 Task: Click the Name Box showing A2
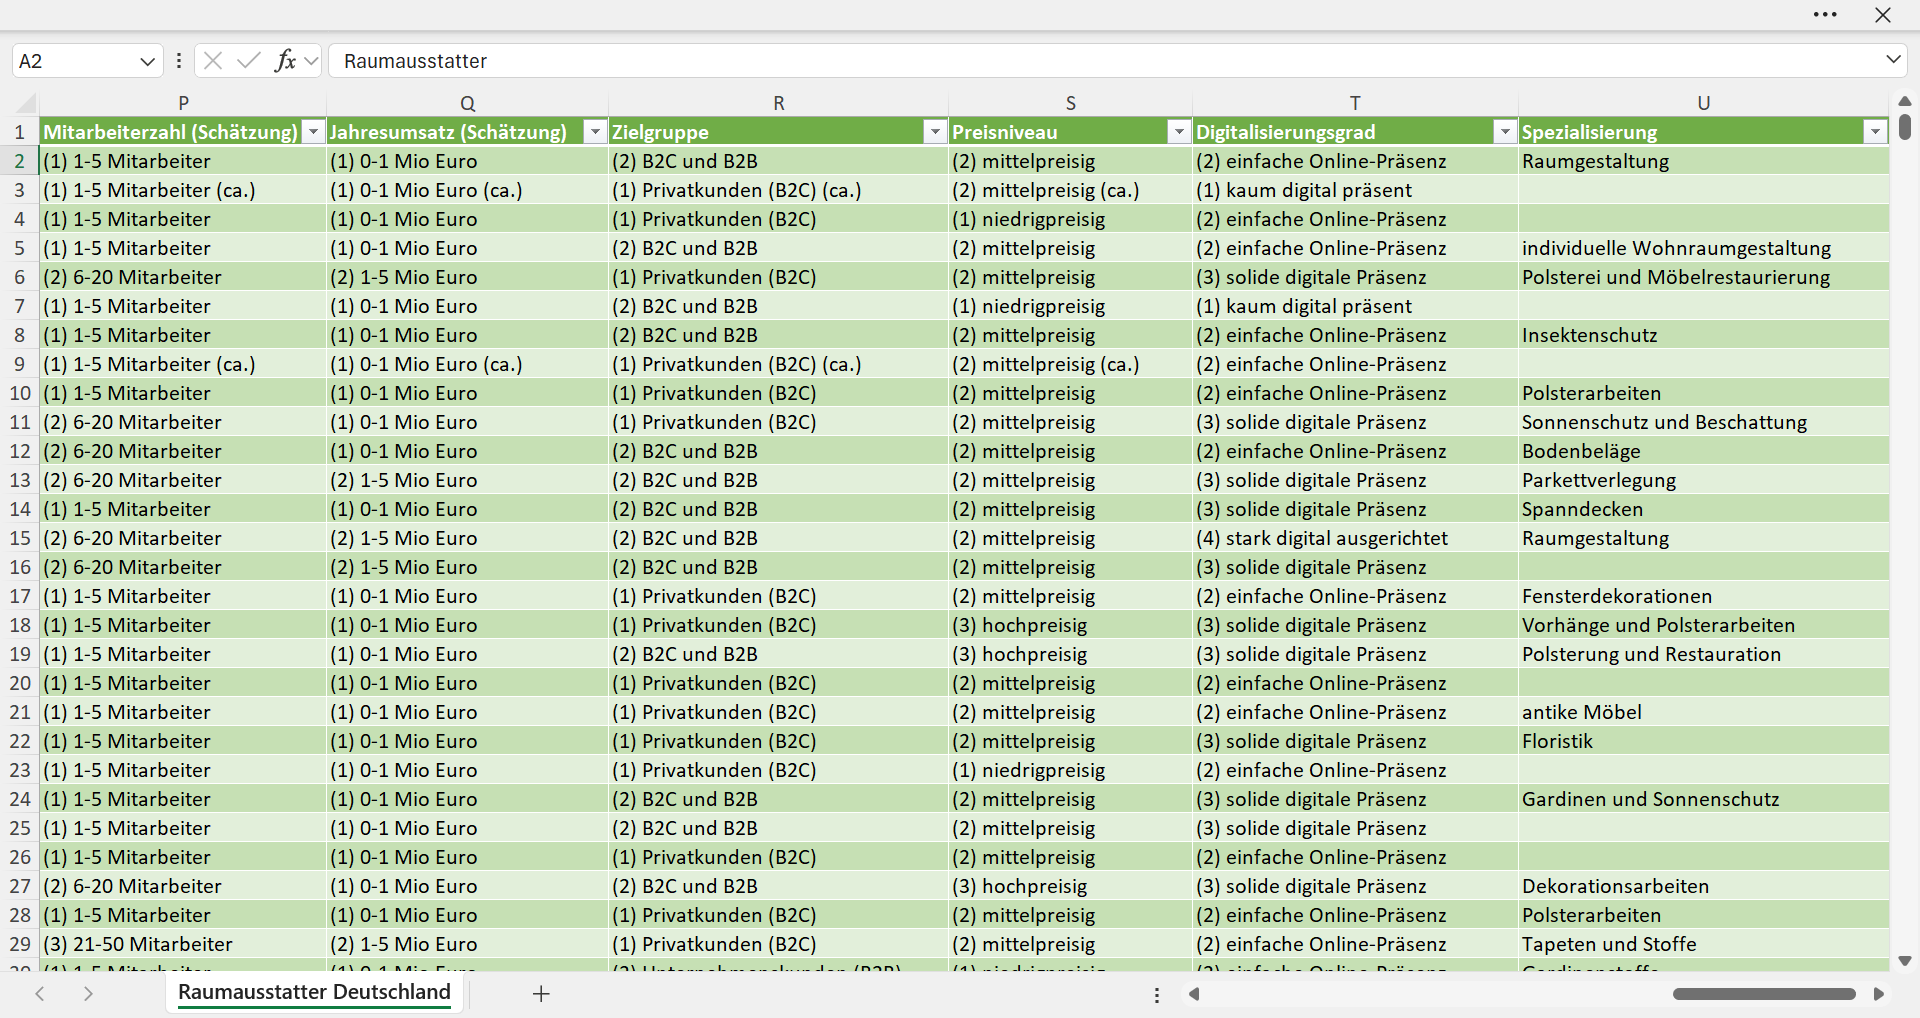pos(76,61)
